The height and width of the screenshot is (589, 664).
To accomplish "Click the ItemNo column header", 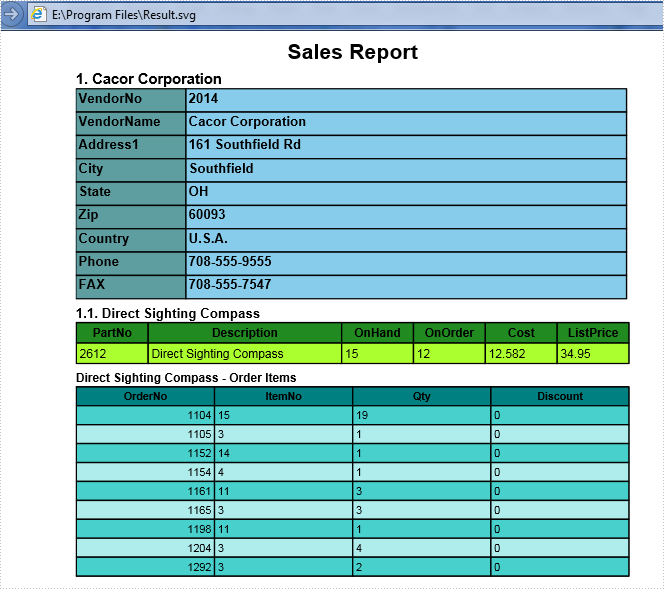I will tap(283, 396).
